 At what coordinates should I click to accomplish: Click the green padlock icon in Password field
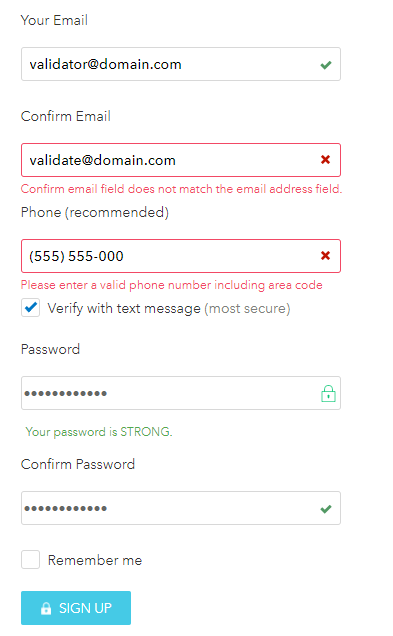click(x=328, y=393)
